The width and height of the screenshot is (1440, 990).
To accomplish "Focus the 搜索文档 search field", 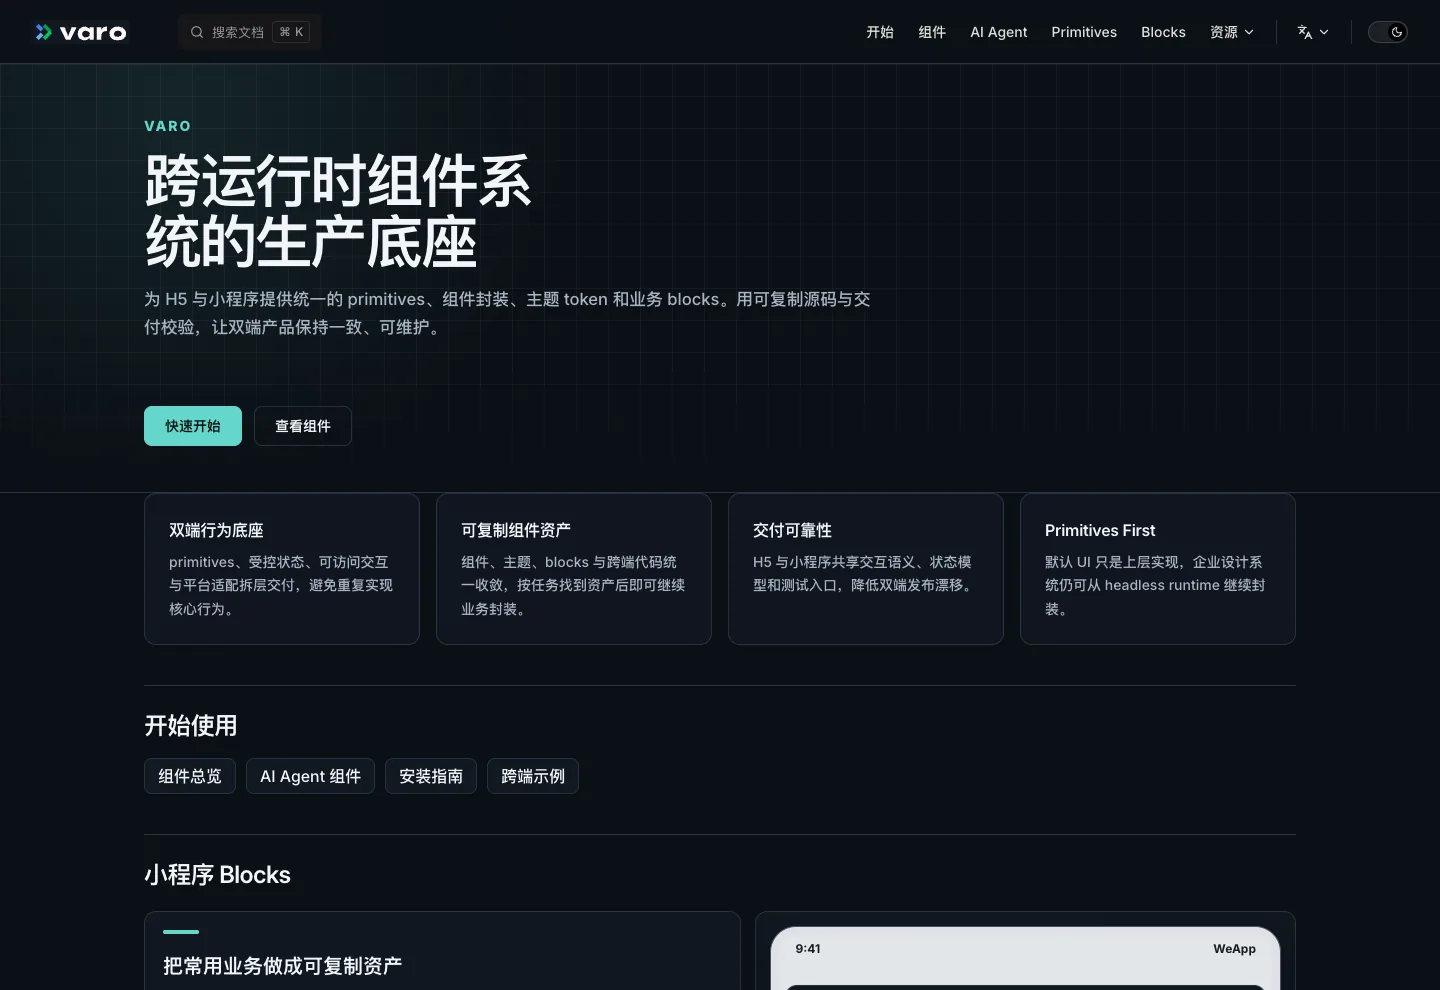I will pos(250,32).
